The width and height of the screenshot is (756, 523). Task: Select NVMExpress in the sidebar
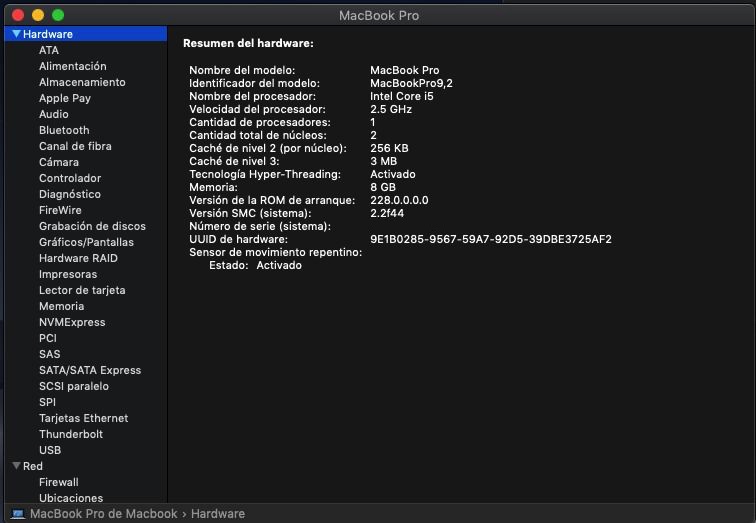pyautogui.click(x=72, y=322)
